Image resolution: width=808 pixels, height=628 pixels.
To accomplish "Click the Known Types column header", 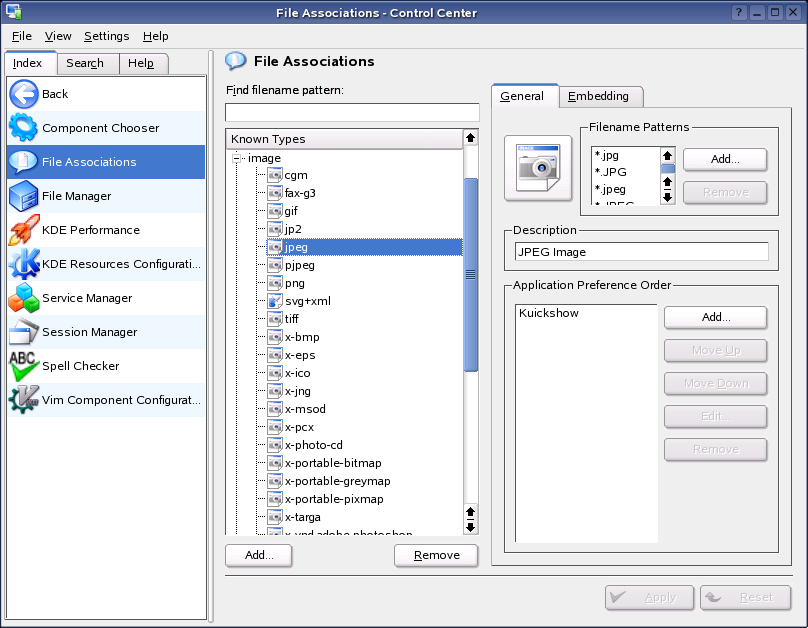I will (344, 139).
